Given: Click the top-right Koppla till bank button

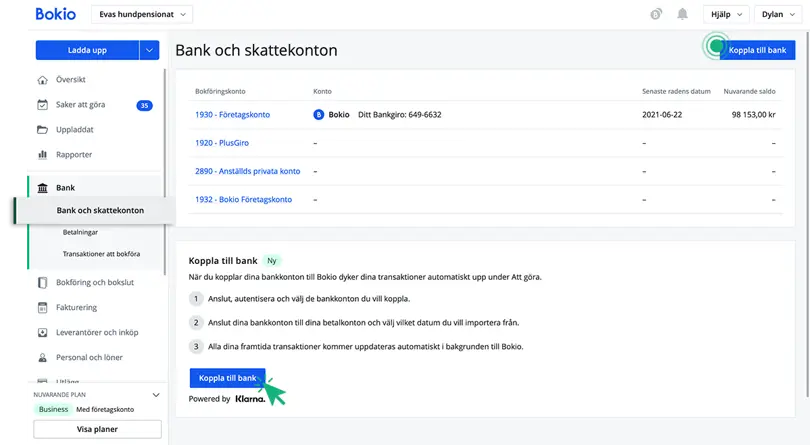Looking at the screenshot, I should pyautogui.click(x=757, y=50).
